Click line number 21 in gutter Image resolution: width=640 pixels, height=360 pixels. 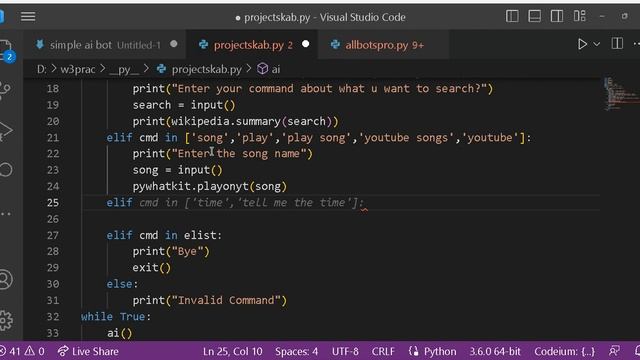point(53,138)
